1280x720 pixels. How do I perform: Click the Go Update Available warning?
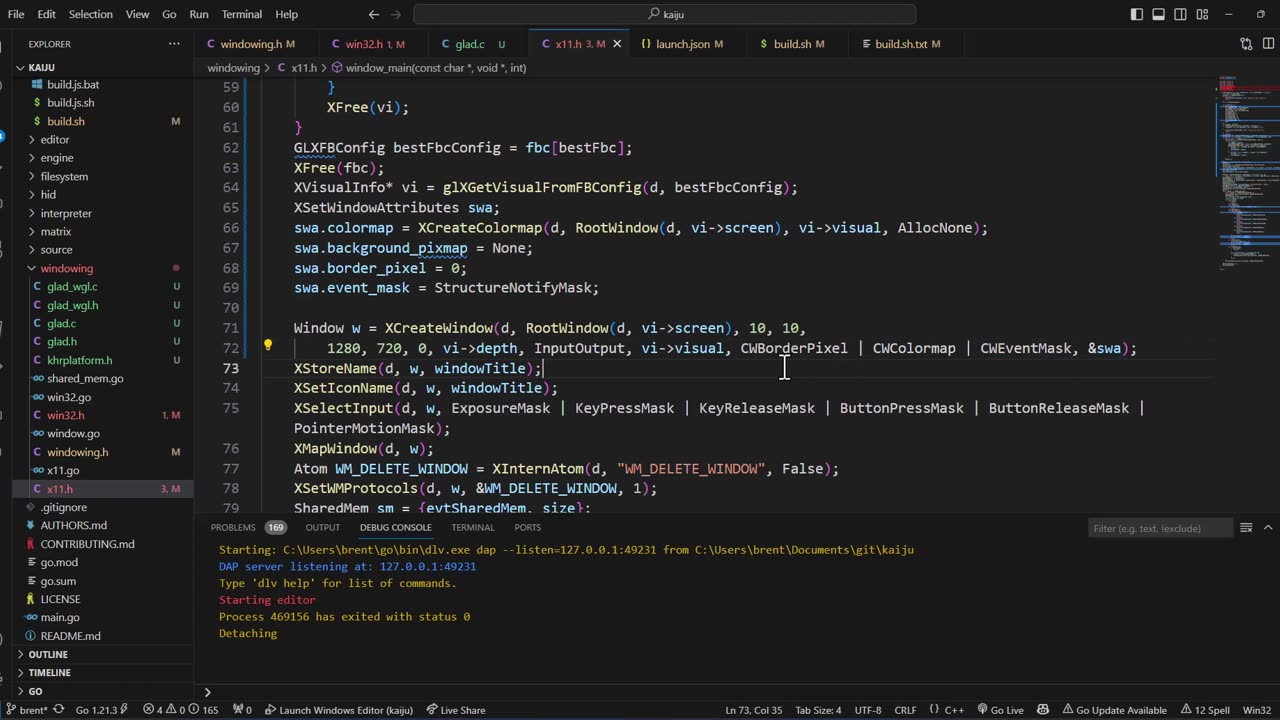coord(1113,710)
